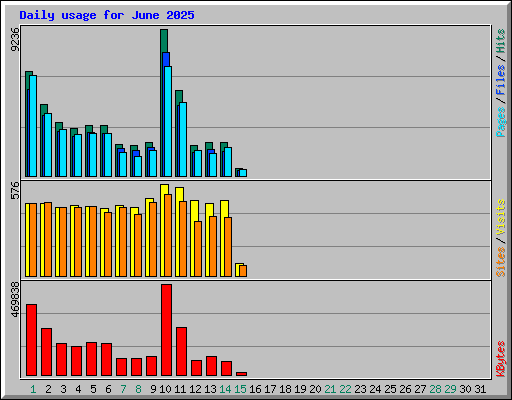The image size is (512, 400).
Task: Click day 4 on the x-axis
Action: 78,389
